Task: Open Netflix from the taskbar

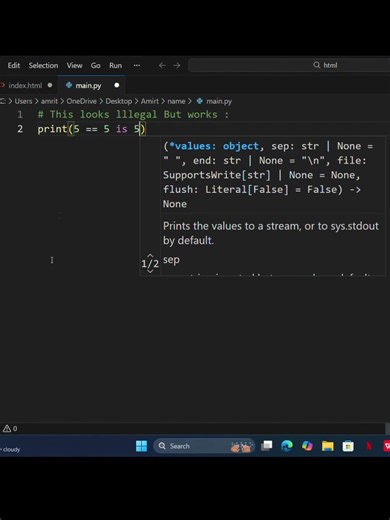Action: tap(369, 446)
